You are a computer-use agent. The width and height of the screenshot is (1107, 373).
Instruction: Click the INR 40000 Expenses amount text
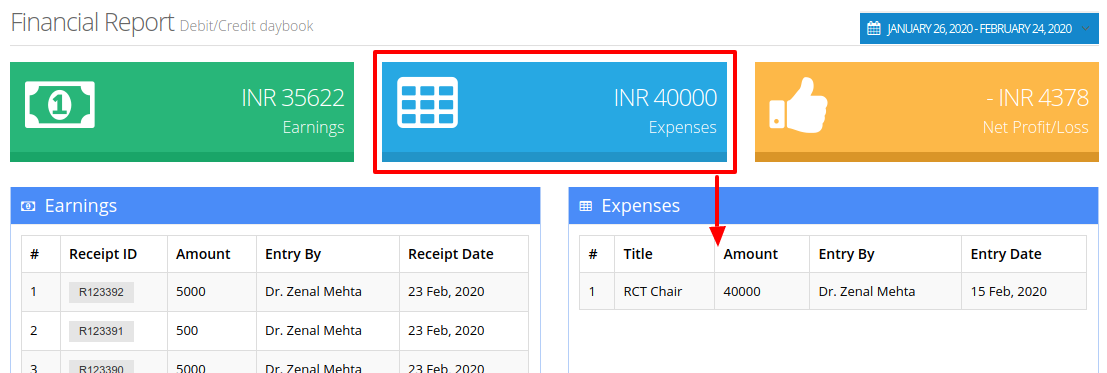pos(665,97)
